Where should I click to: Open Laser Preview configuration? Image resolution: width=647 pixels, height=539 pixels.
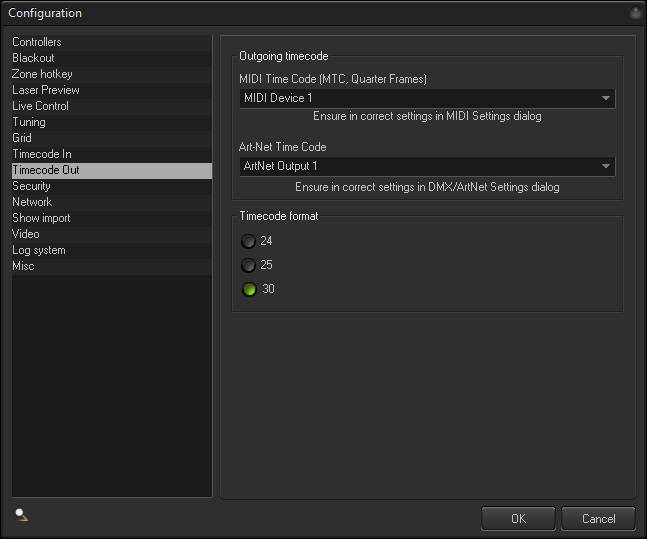(x=46, y=90)
